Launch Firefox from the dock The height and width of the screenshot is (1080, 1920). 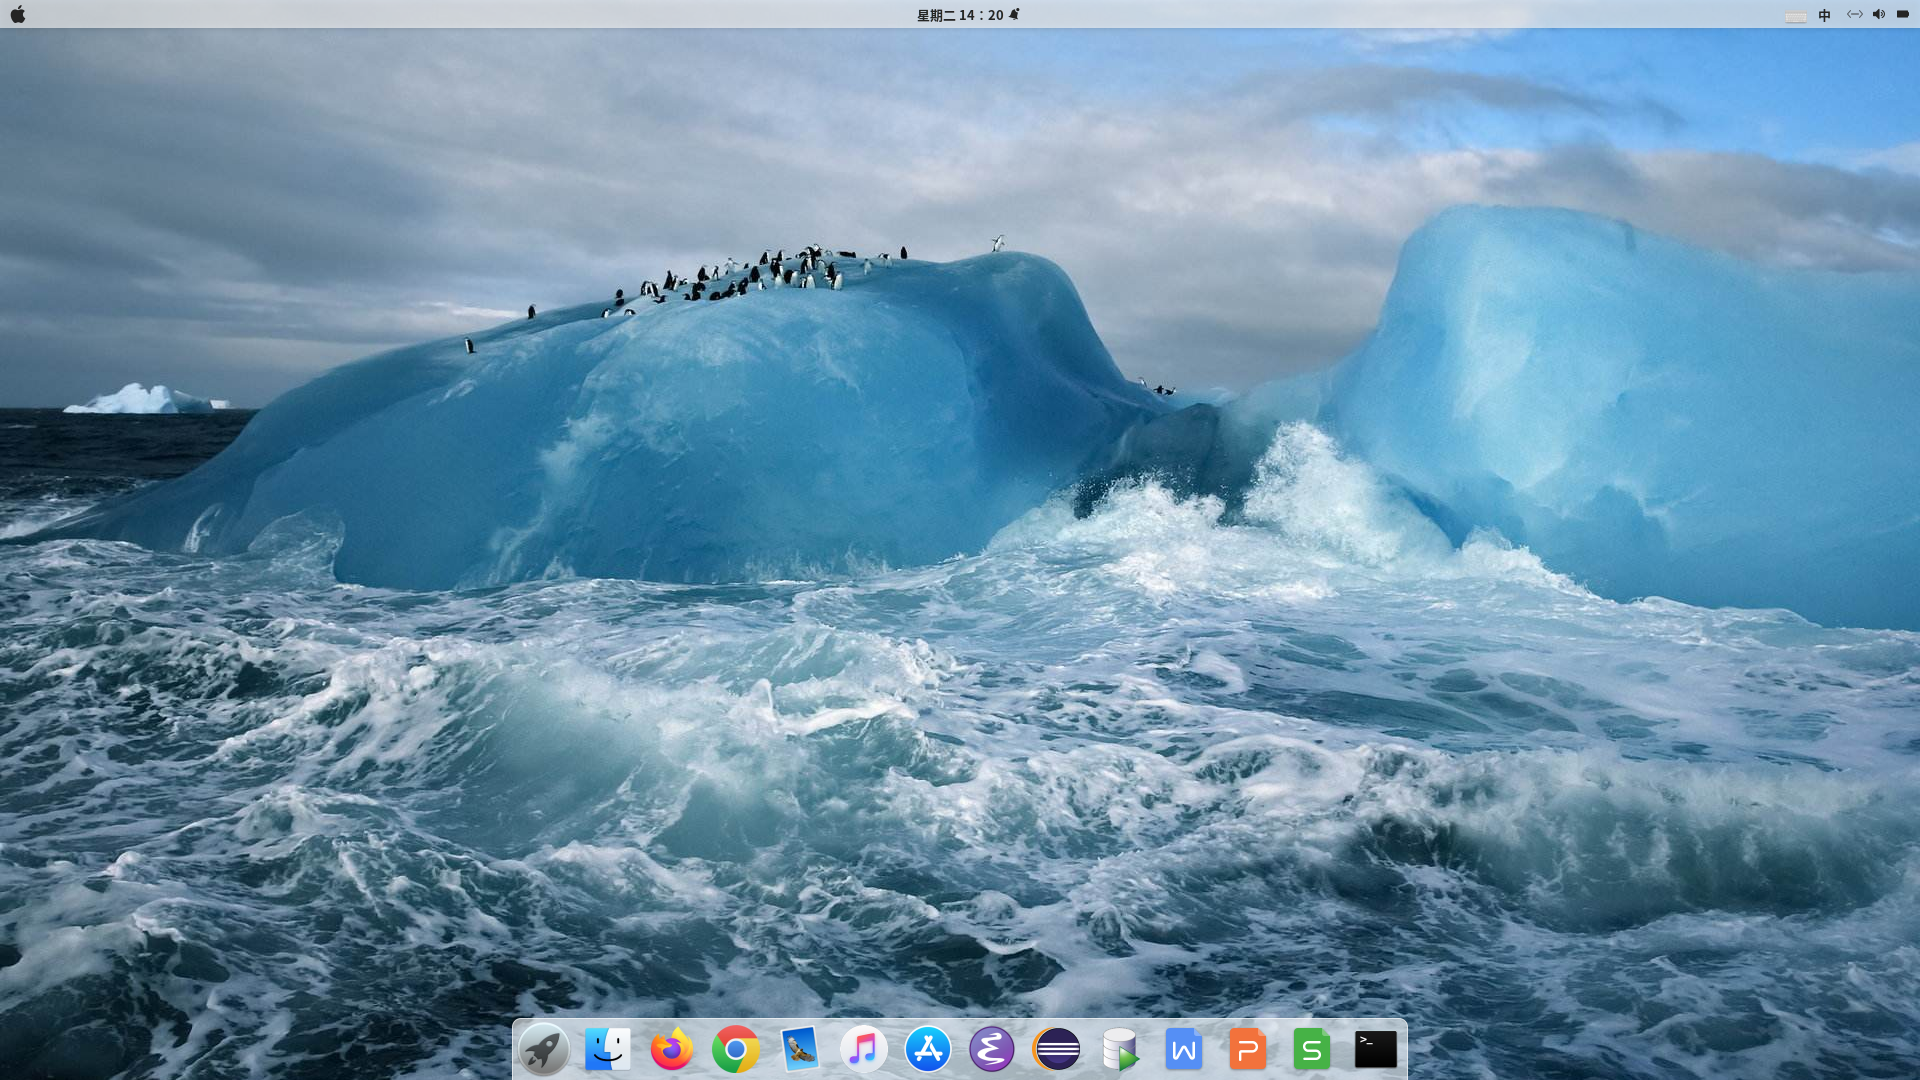(672, 1049)
